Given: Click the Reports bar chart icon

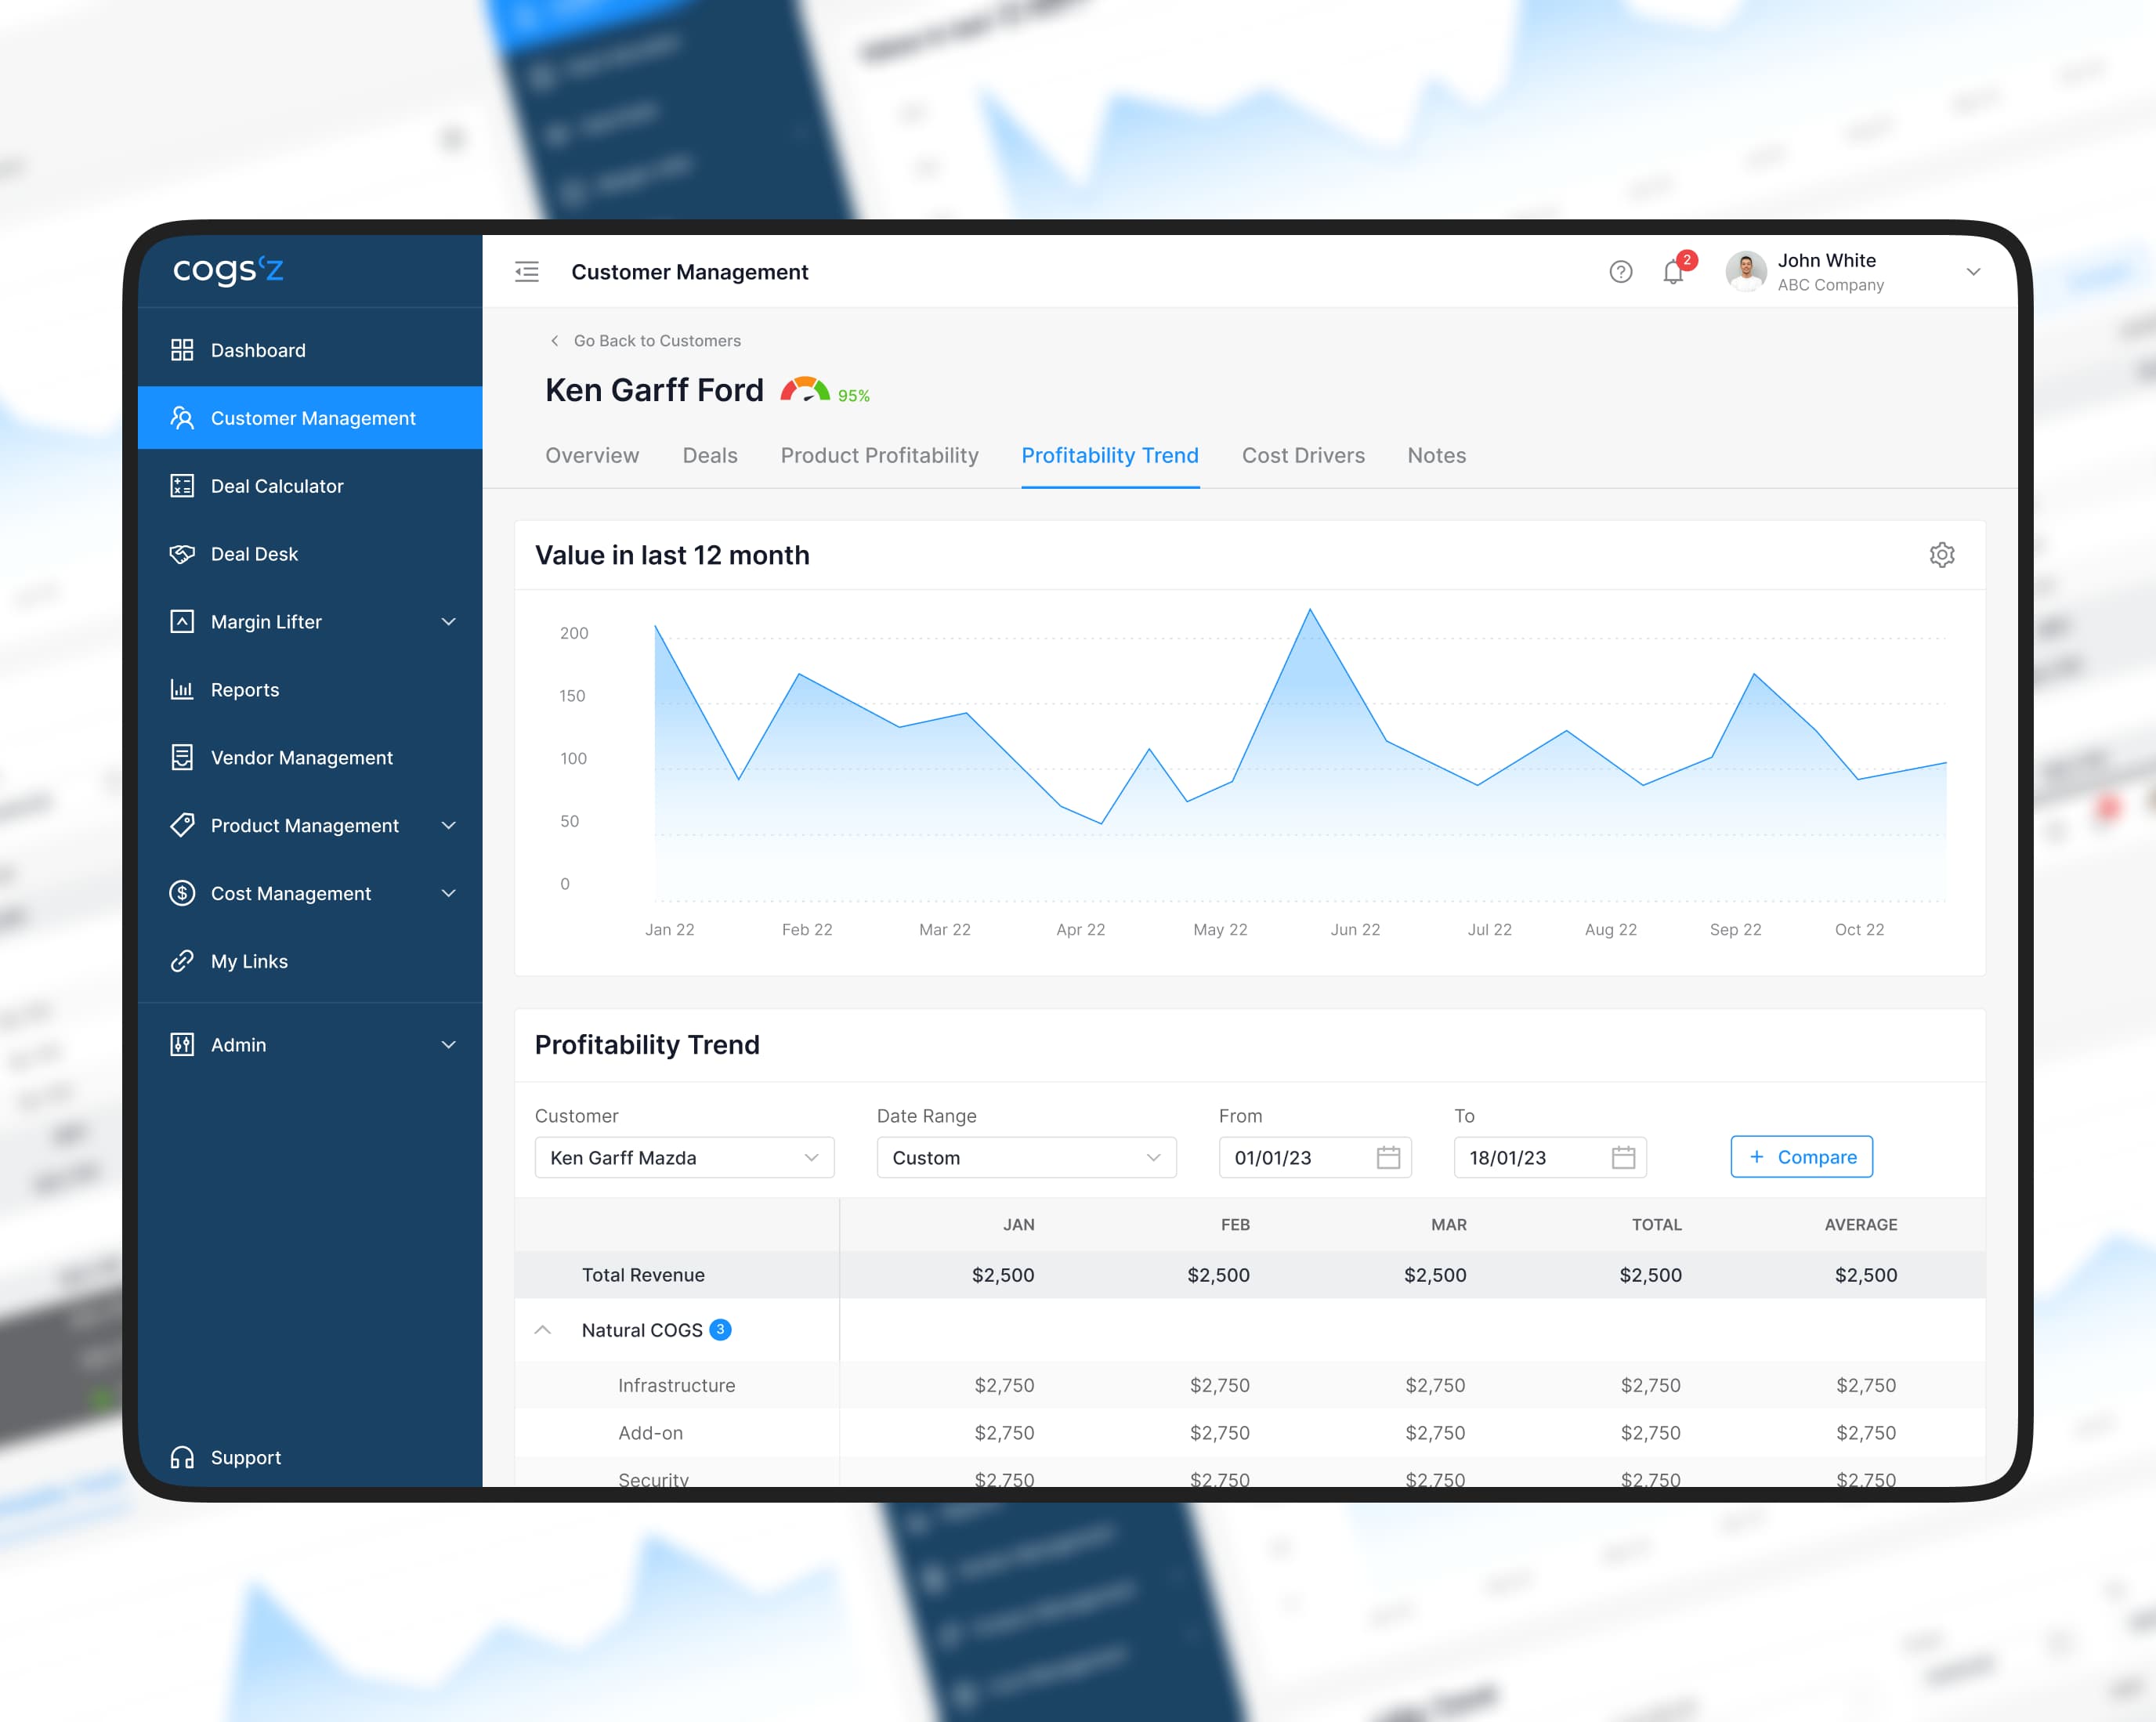Looking at the screenshot, I should point(182,690).
